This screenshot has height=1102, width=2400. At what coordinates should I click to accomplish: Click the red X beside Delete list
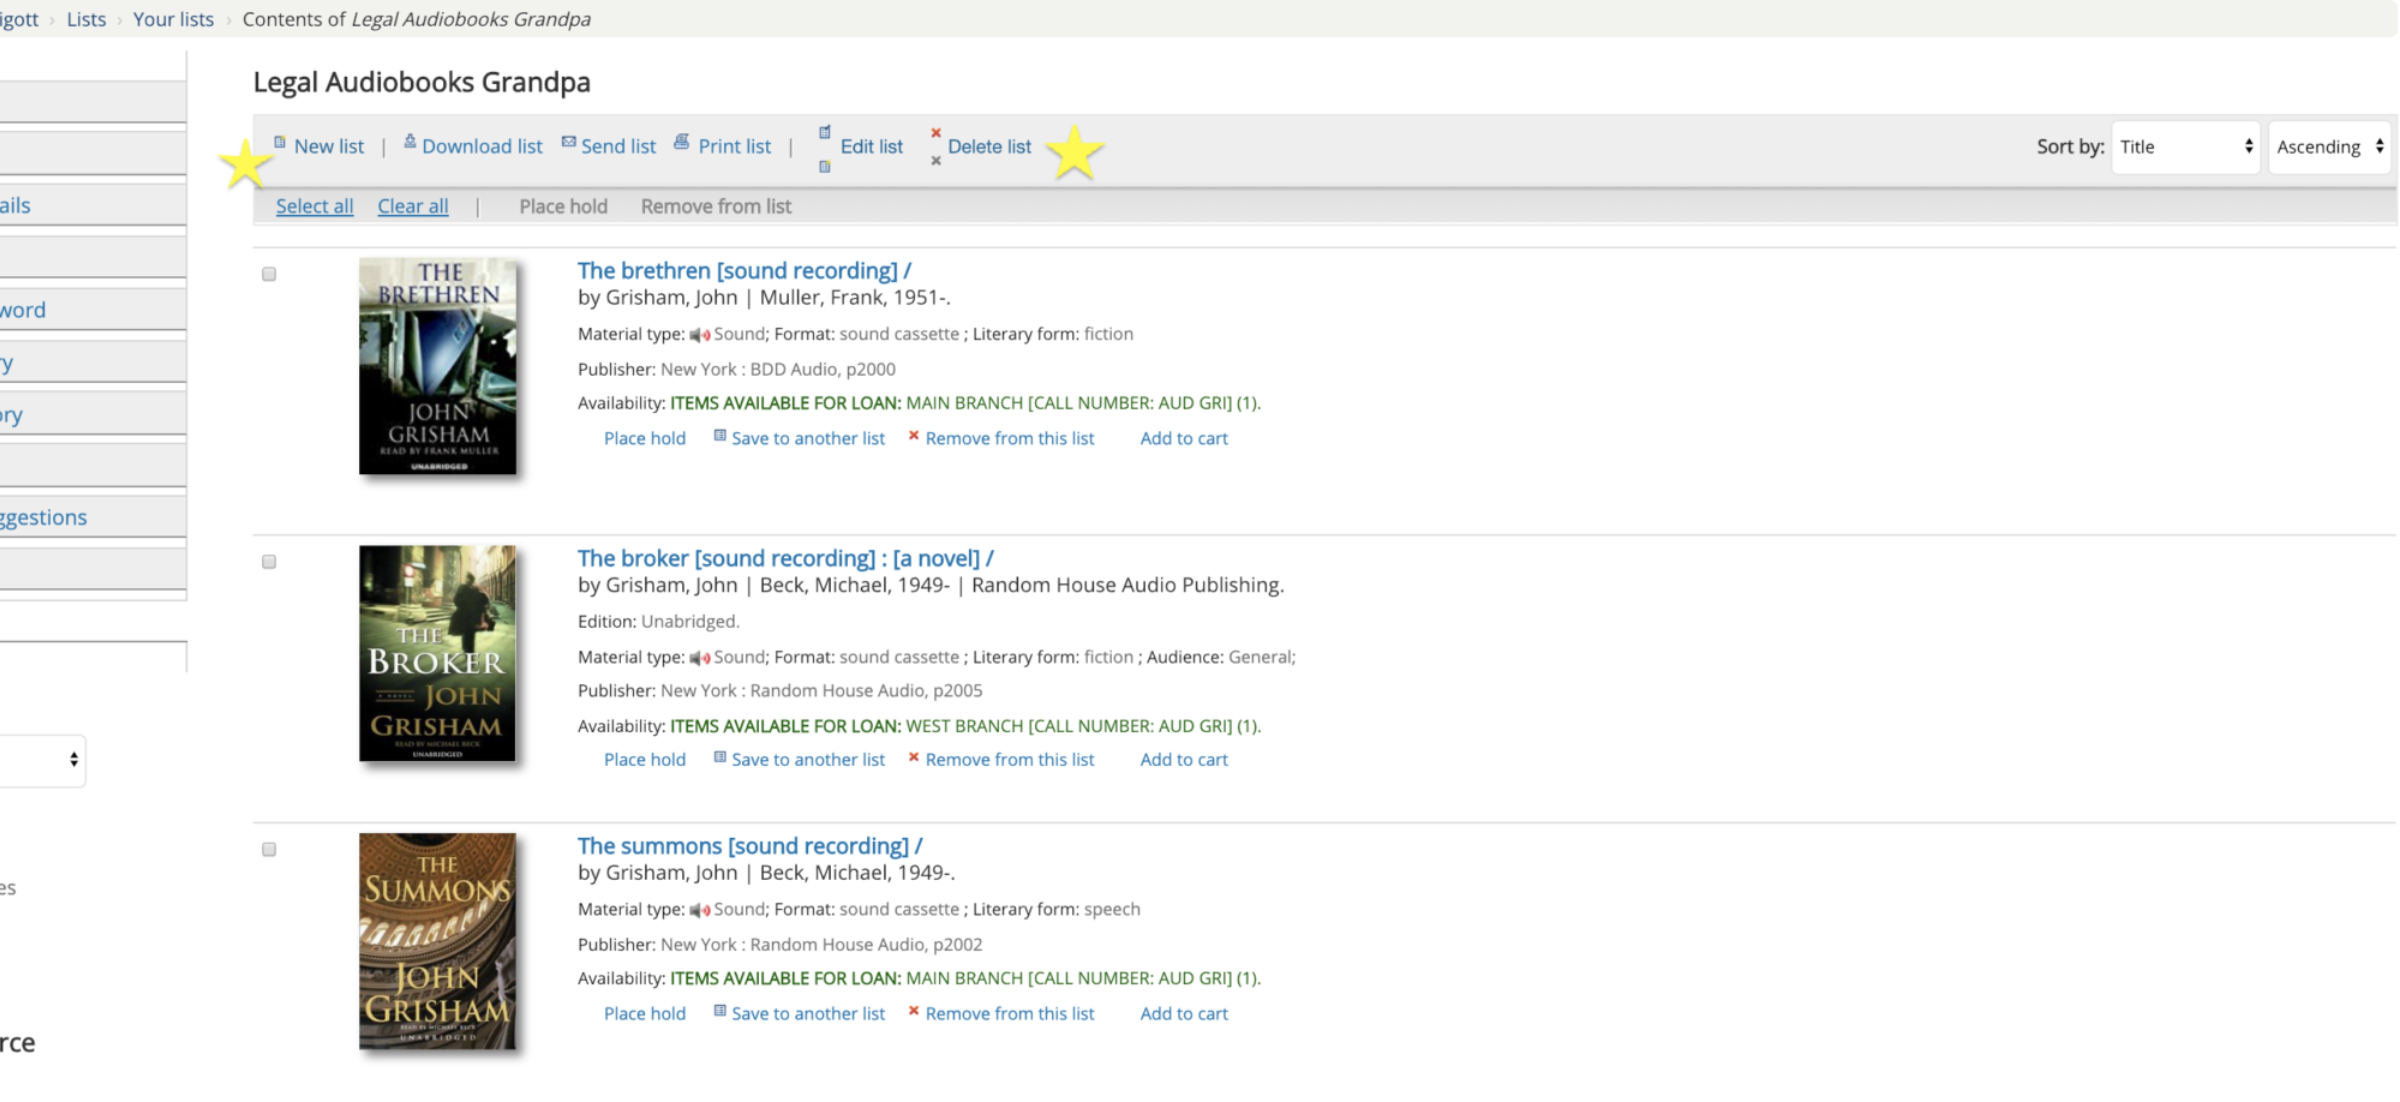936,133
